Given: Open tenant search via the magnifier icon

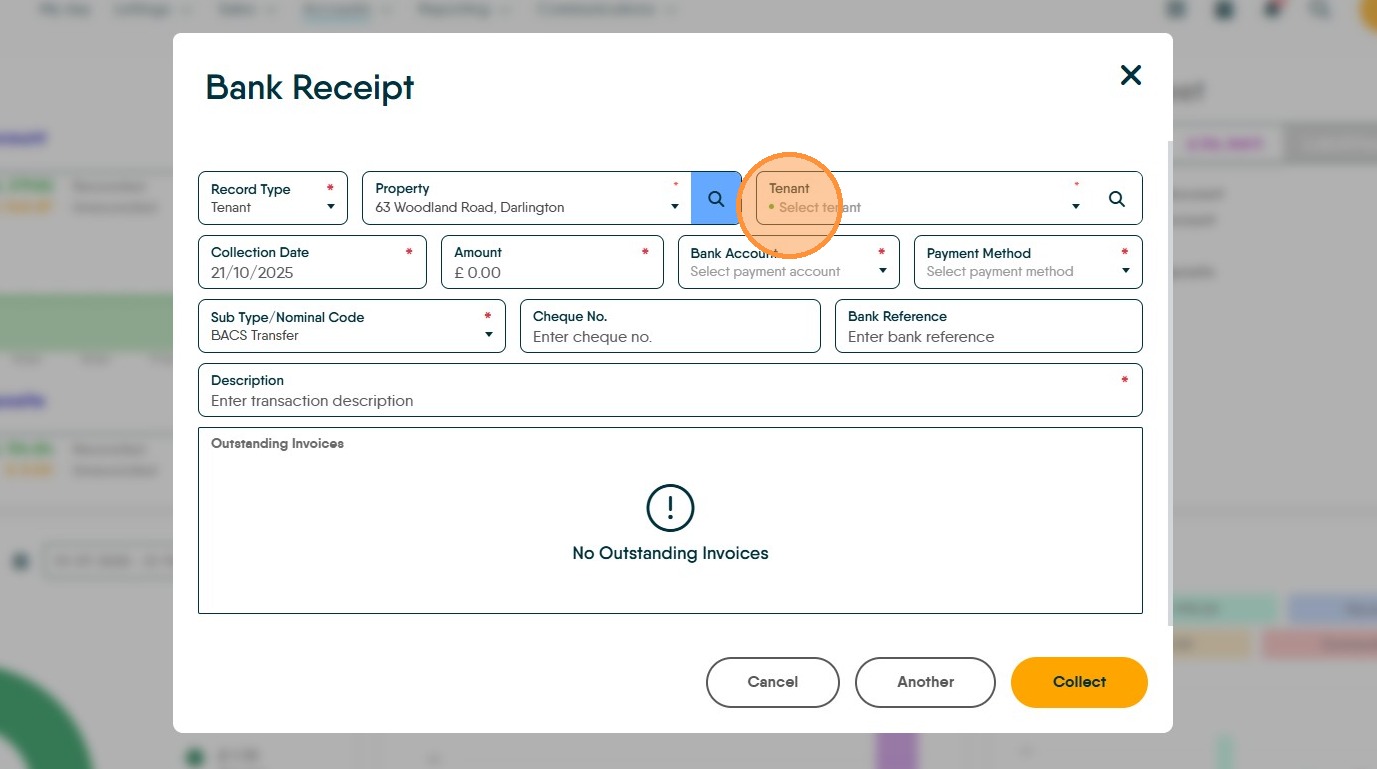Looking at the screenshot, I should tap(1117, 198).
